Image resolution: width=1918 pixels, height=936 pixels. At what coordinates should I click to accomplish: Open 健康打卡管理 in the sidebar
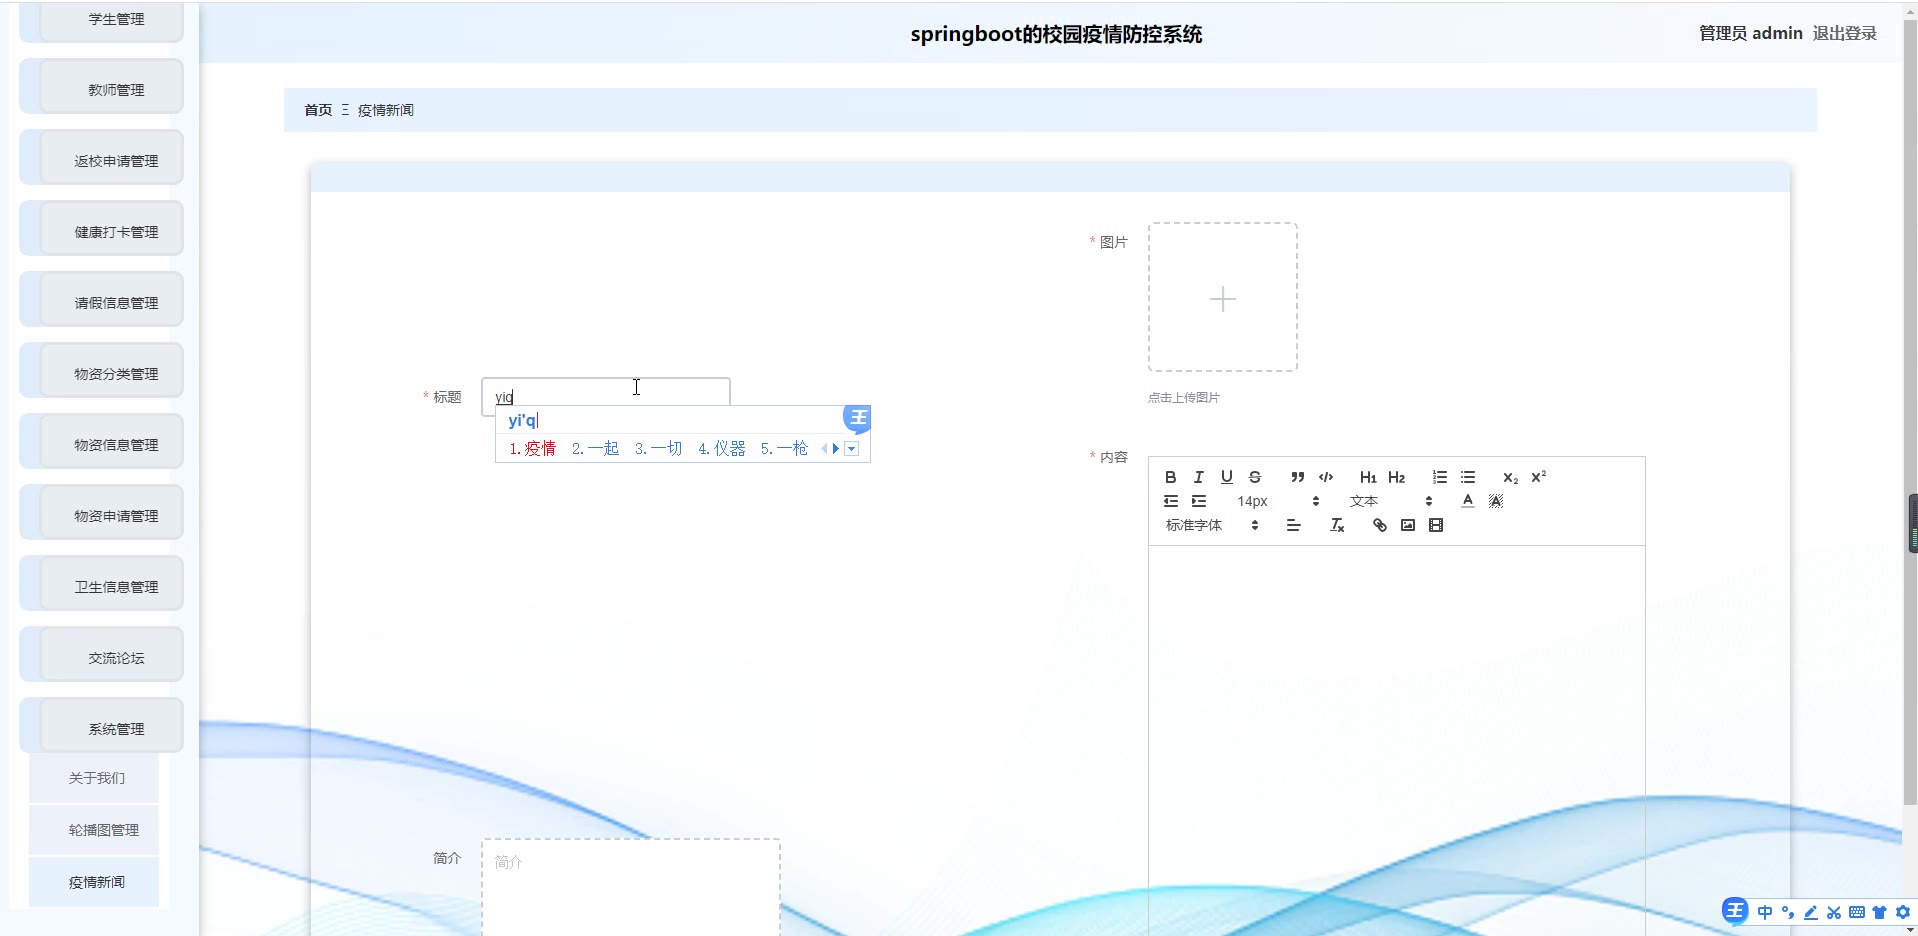click(101, 228)
